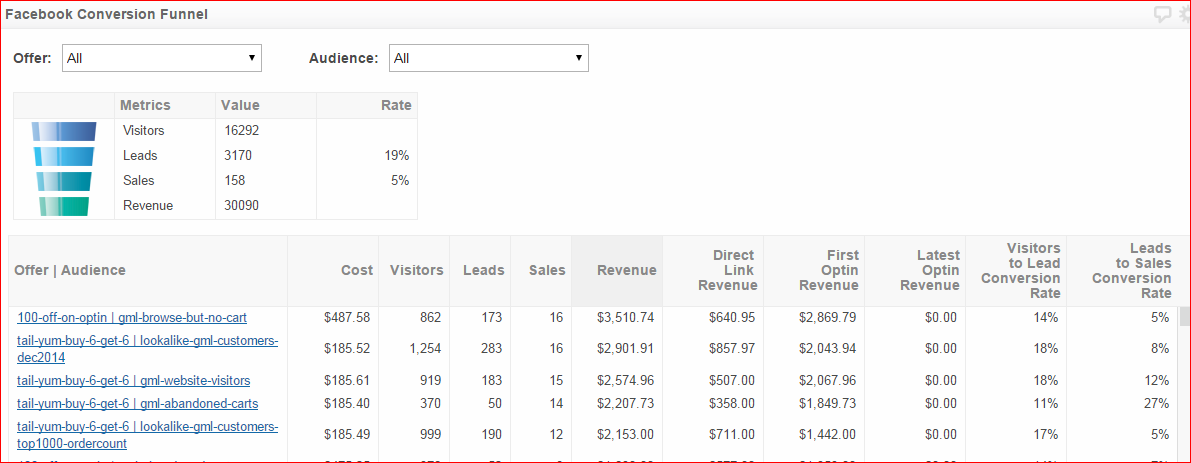Select revenue cell $2,574.96
This screenshot has height=463, width=1191.
coord(626,380)
